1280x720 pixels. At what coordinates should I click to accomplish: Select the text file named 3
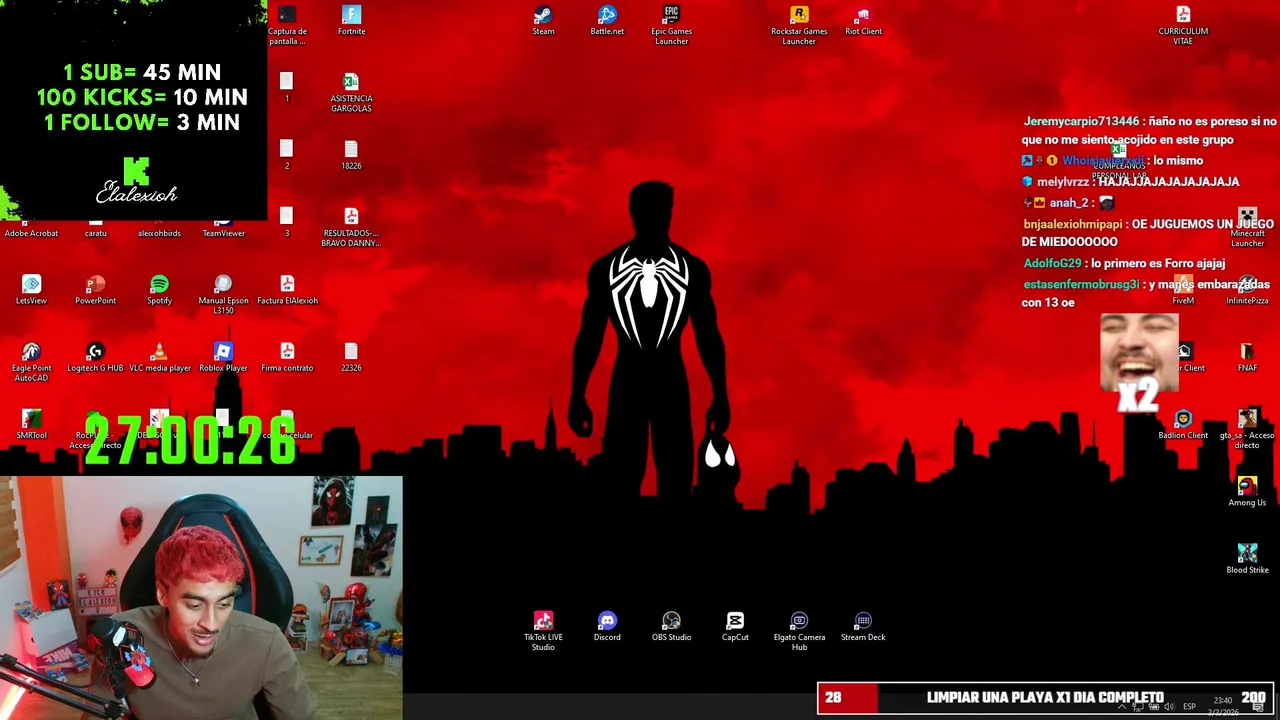(287, 222)
